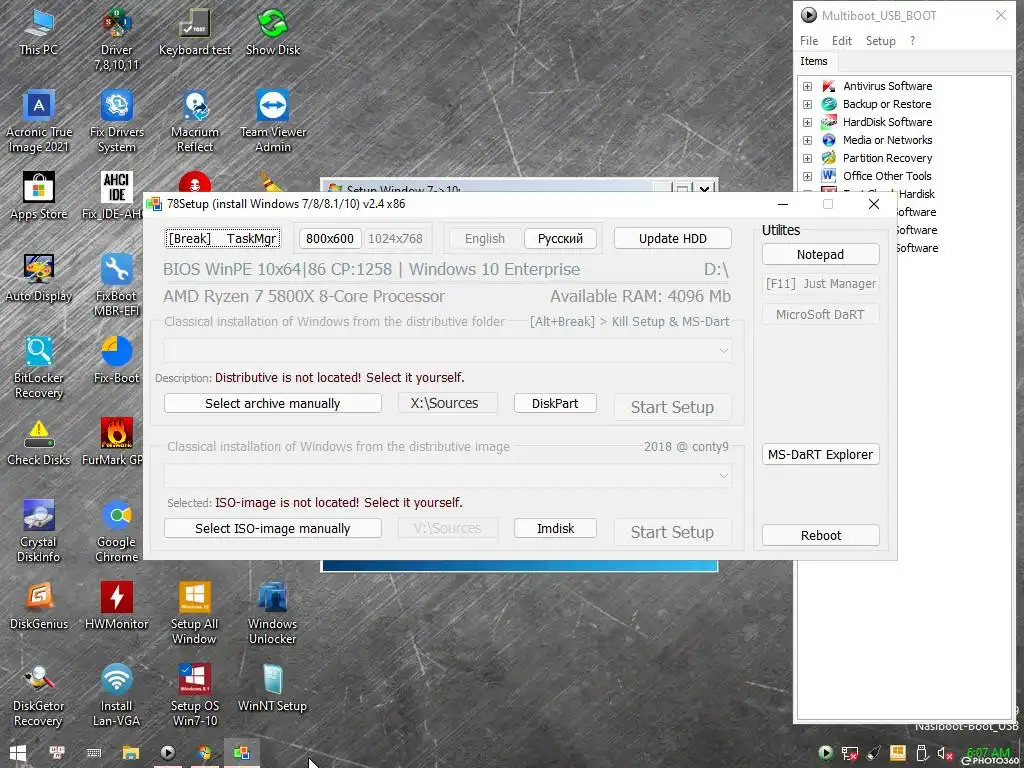
Task: Open Team Viewer Admin icon
Action: [273, 122]
